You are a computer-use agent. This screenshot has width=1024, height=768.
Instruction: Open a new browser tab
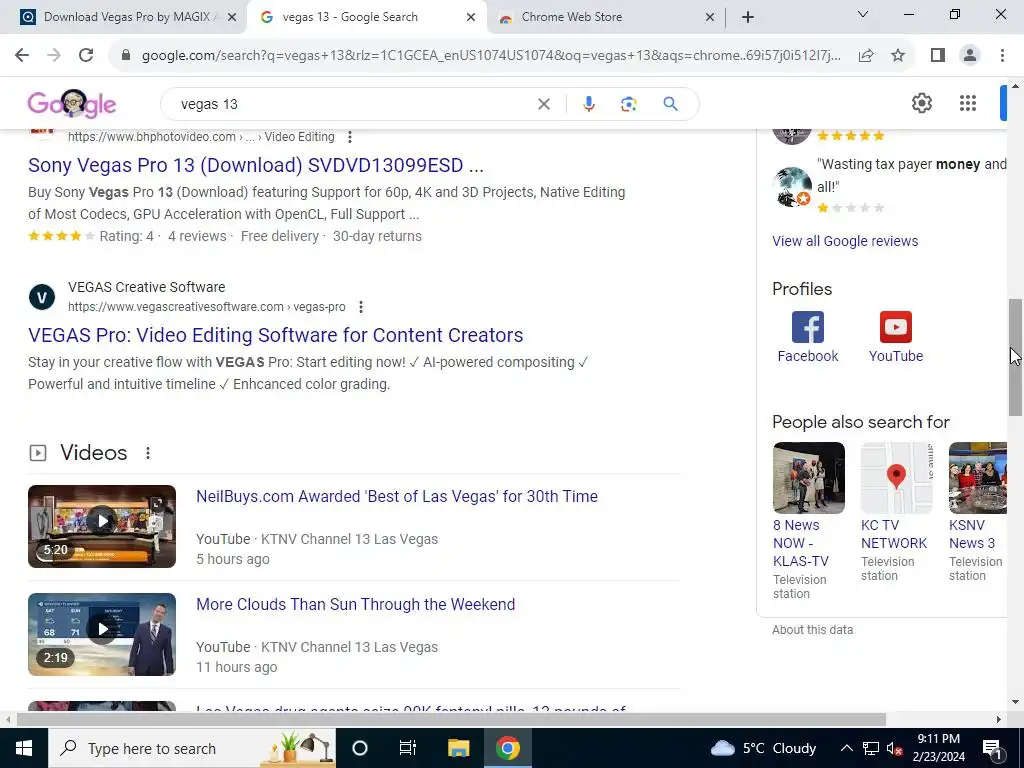coord(748,18)
